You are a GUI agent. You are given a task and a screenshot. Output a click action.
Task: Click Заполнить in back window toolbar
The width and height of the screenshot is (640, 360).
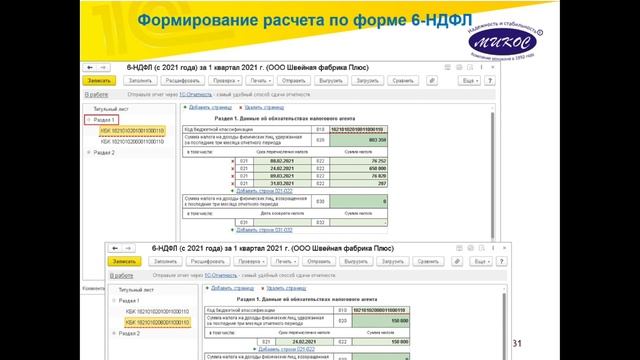pos(140,80)
